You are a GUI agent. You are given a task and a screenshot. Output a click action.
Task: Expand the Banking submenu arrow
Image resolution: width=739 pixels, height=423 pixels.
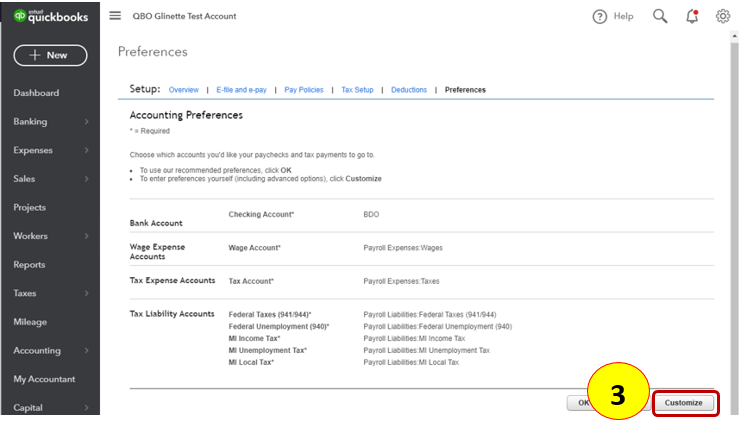[87, 122]
